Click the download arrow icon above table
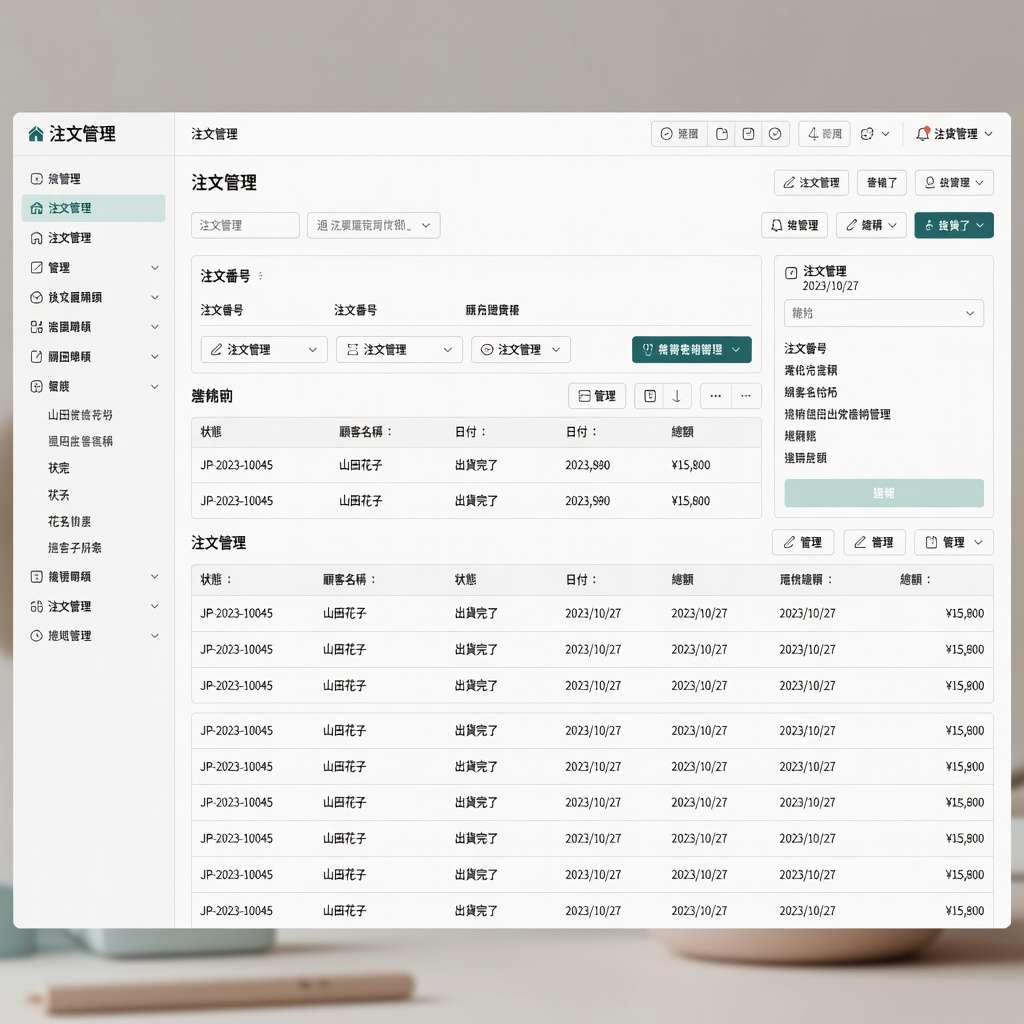 (677, 396)
